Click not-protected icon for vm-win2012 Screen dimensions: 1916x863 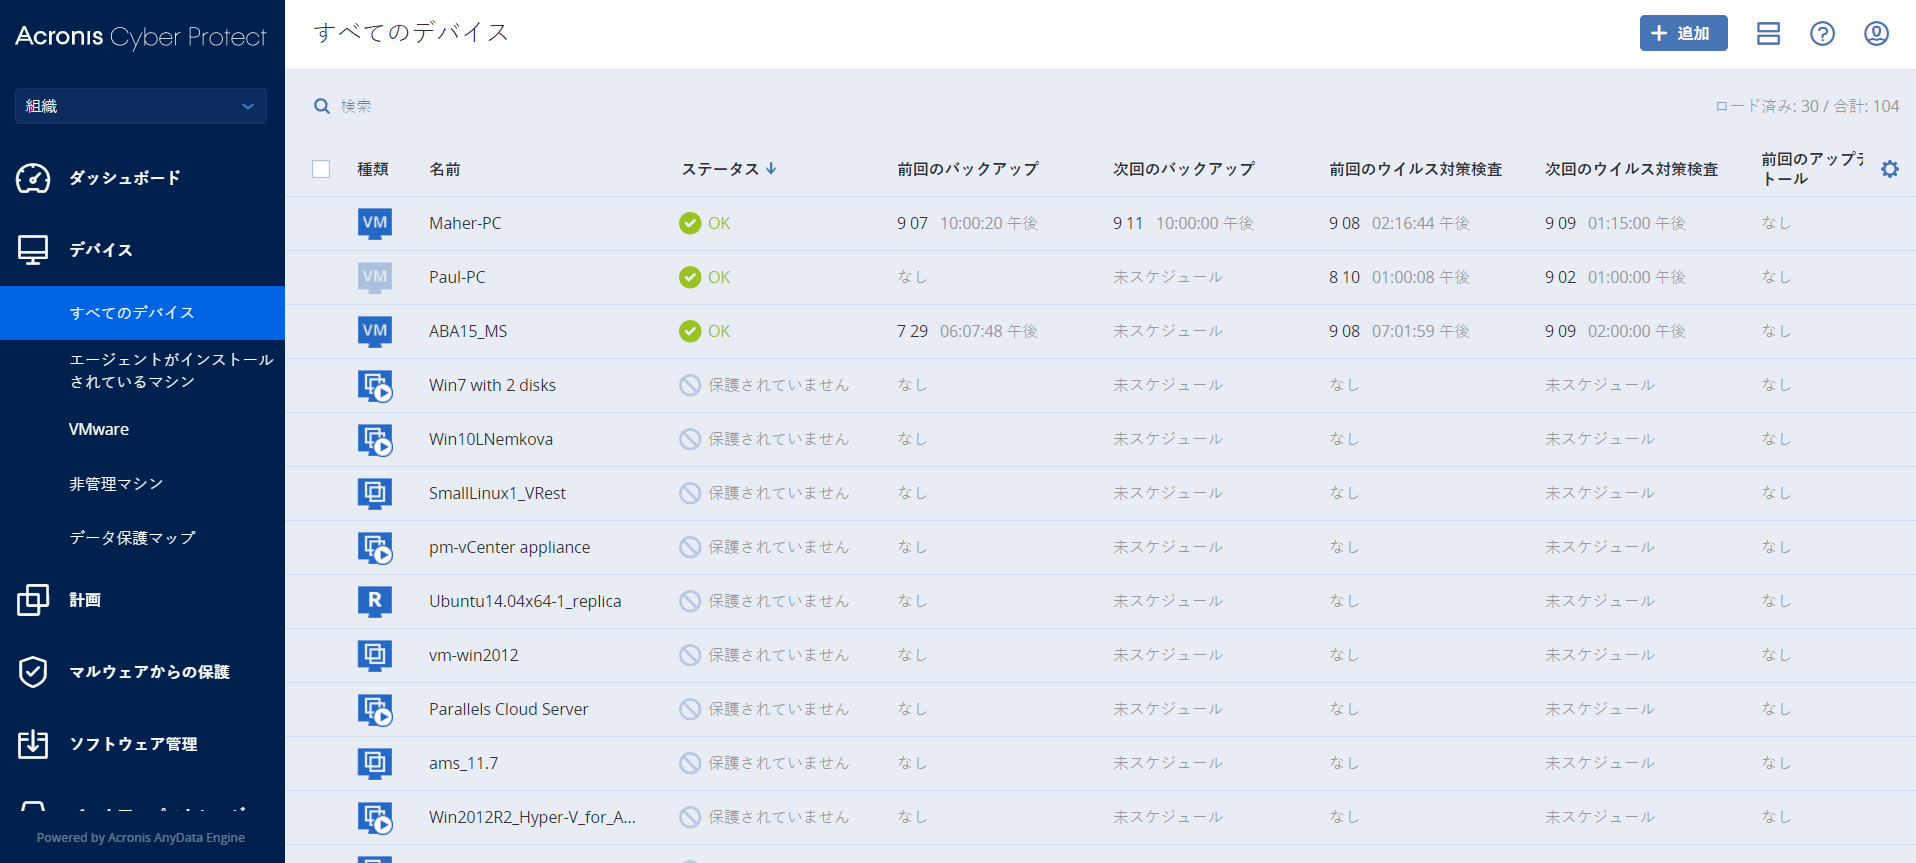(x=690, y=655)
